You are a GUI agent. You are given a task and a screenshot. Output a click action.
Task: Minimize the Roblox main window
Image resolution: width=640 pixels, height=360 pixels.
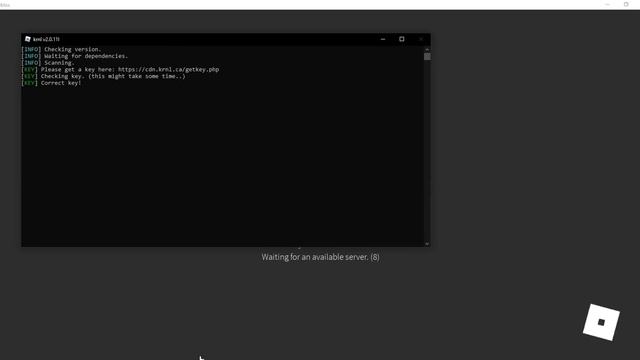607,4
